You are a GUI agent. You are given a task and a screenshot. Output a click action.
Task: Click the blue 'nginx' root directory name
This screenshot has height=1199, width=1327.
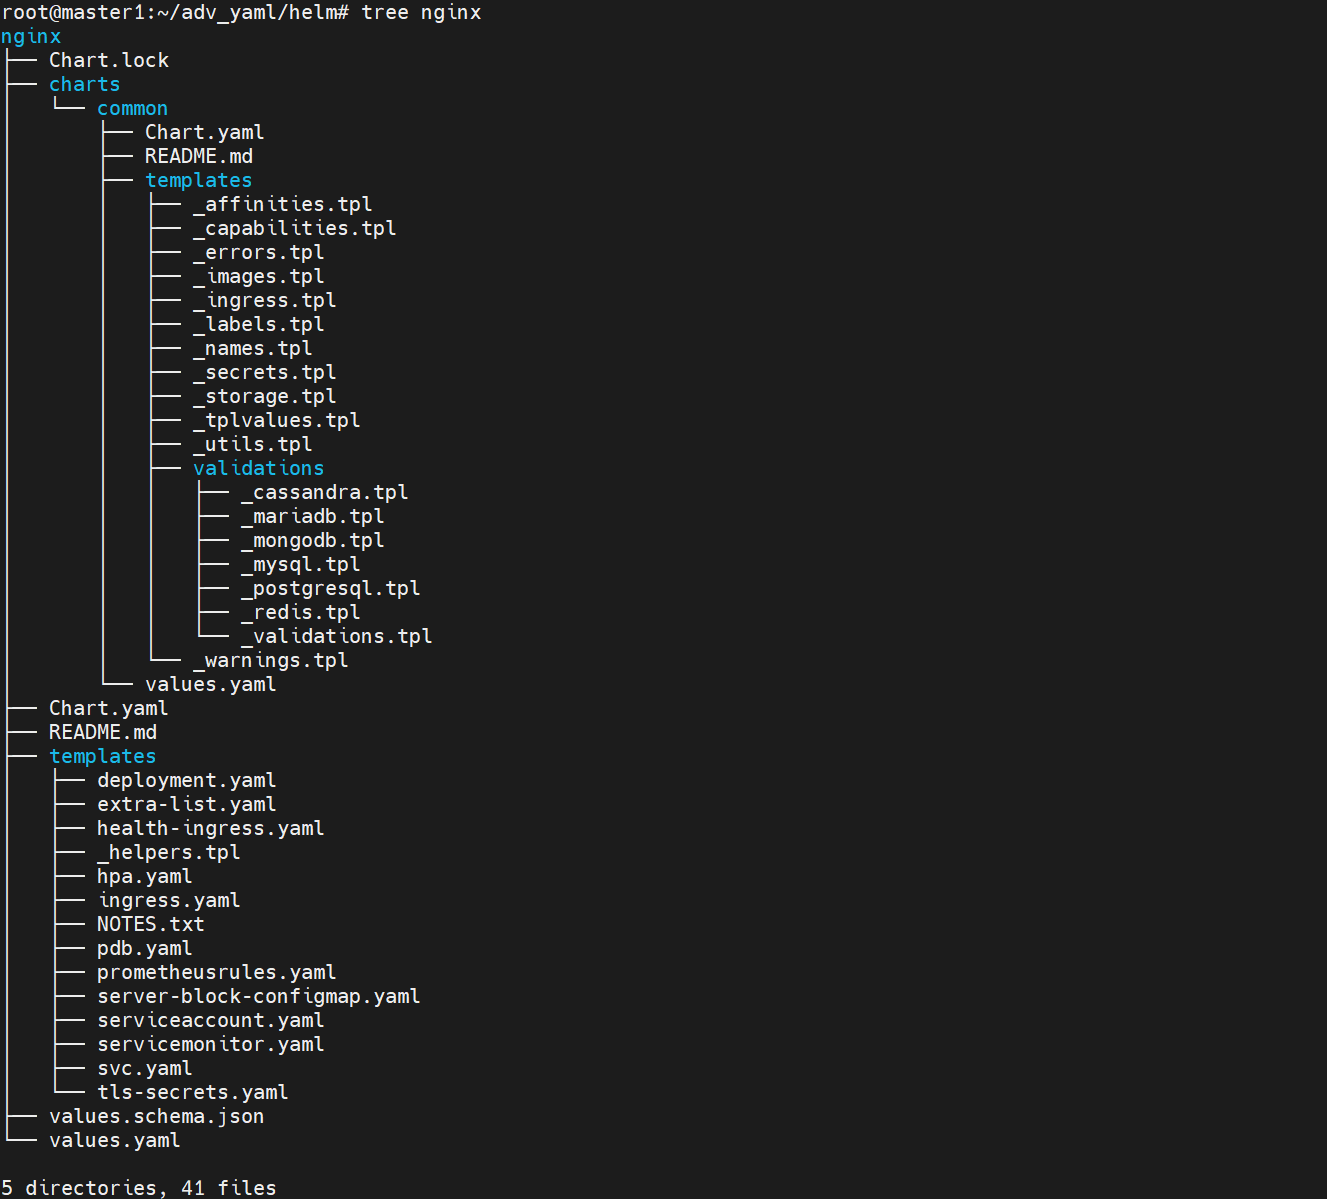(x=30, y=36)
